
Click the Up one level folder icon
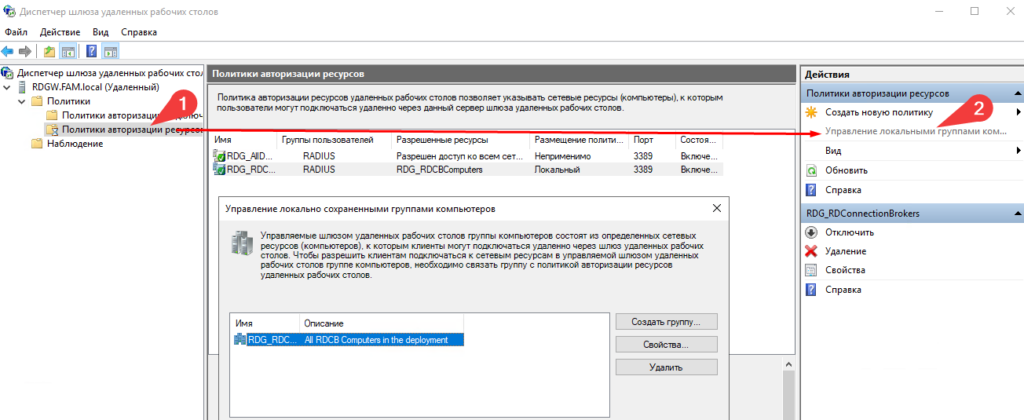pyautogui.click(x=49, y=51)
